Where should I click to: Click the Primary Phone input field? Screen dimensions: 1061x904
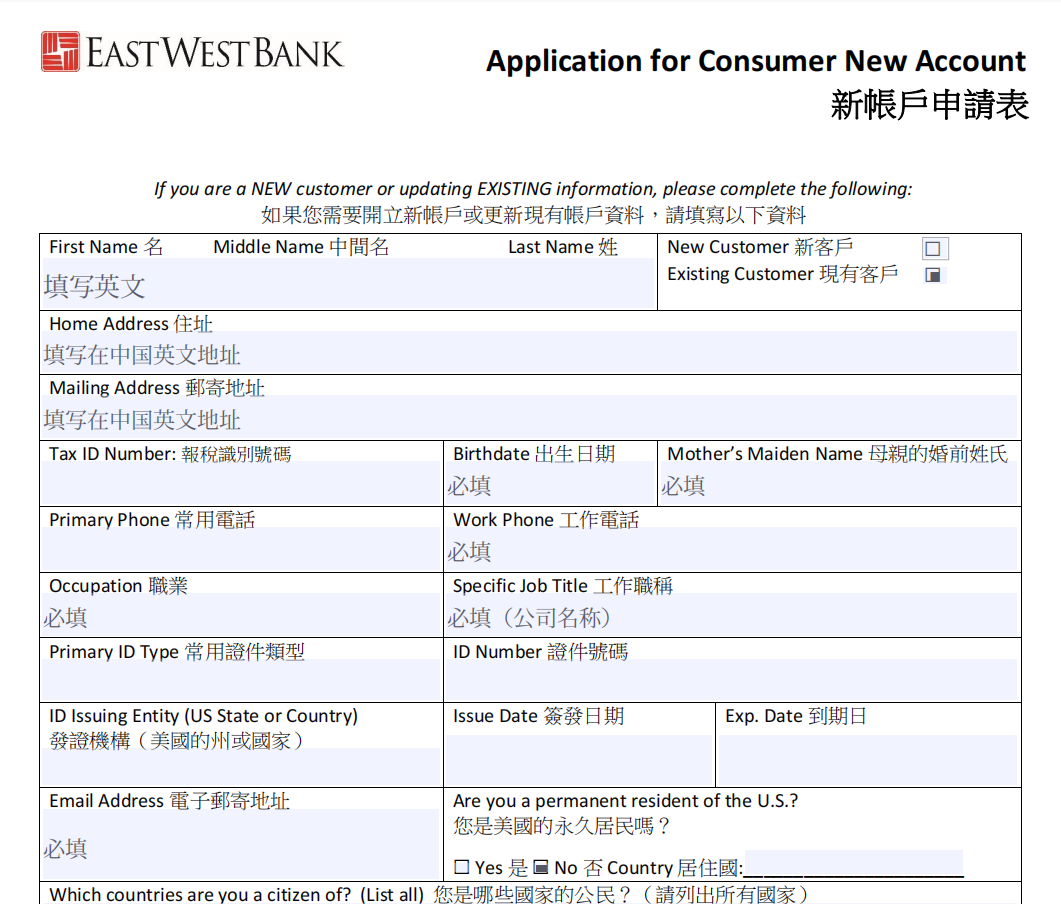pos(242,549)
